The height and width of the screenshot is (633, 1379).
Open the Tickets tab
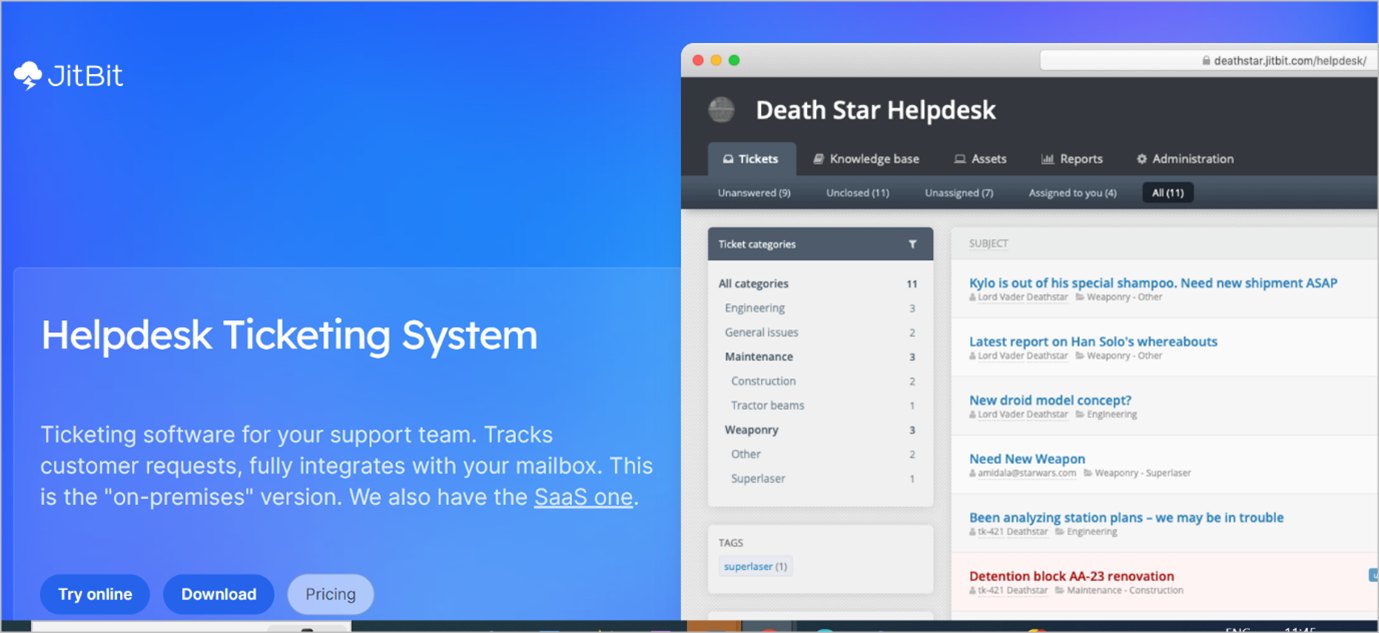click(752, 159)
